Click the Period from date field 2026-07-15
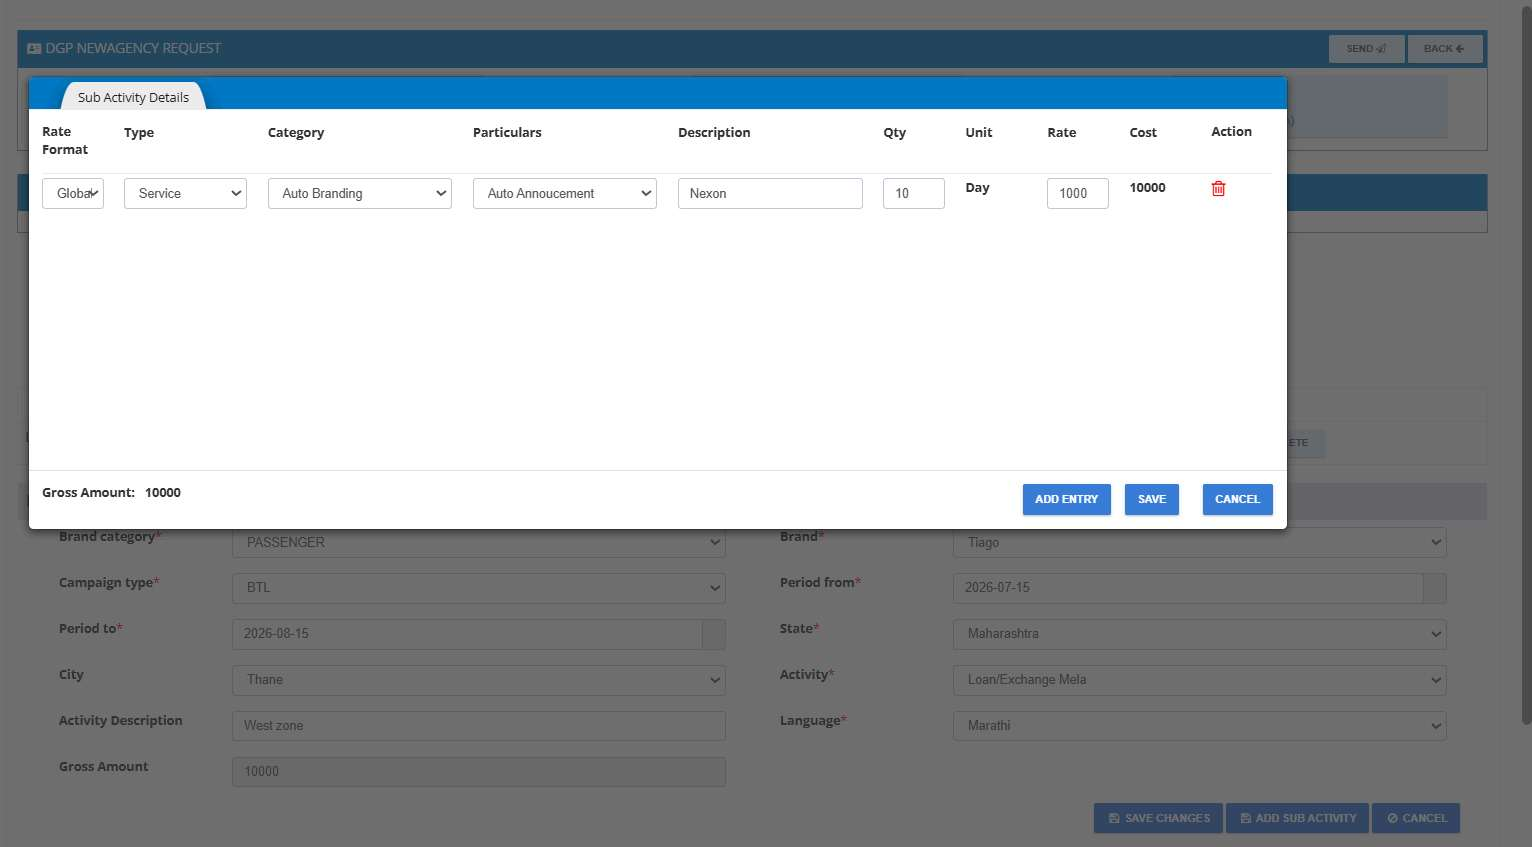Image resolution: width=1532 pixels, height=847 pixels. click(1188, 588)
